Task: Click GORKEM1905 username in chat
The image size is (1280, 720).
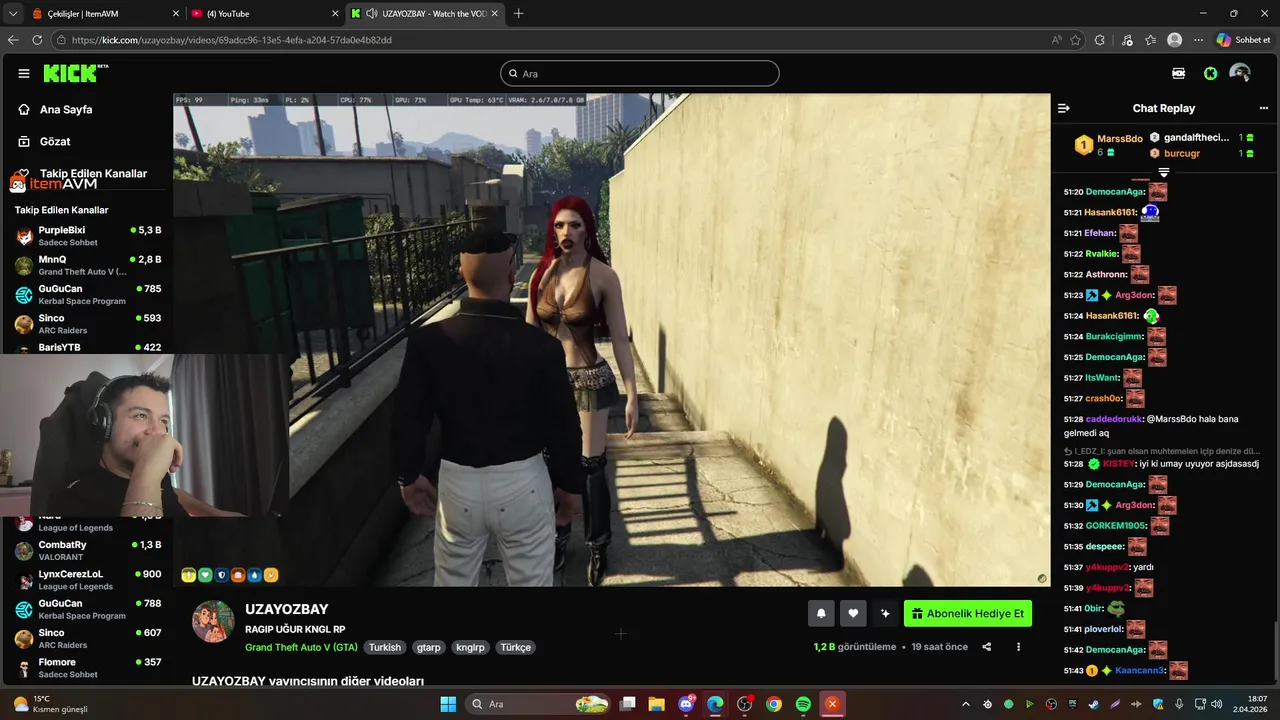Action: 1115,526
